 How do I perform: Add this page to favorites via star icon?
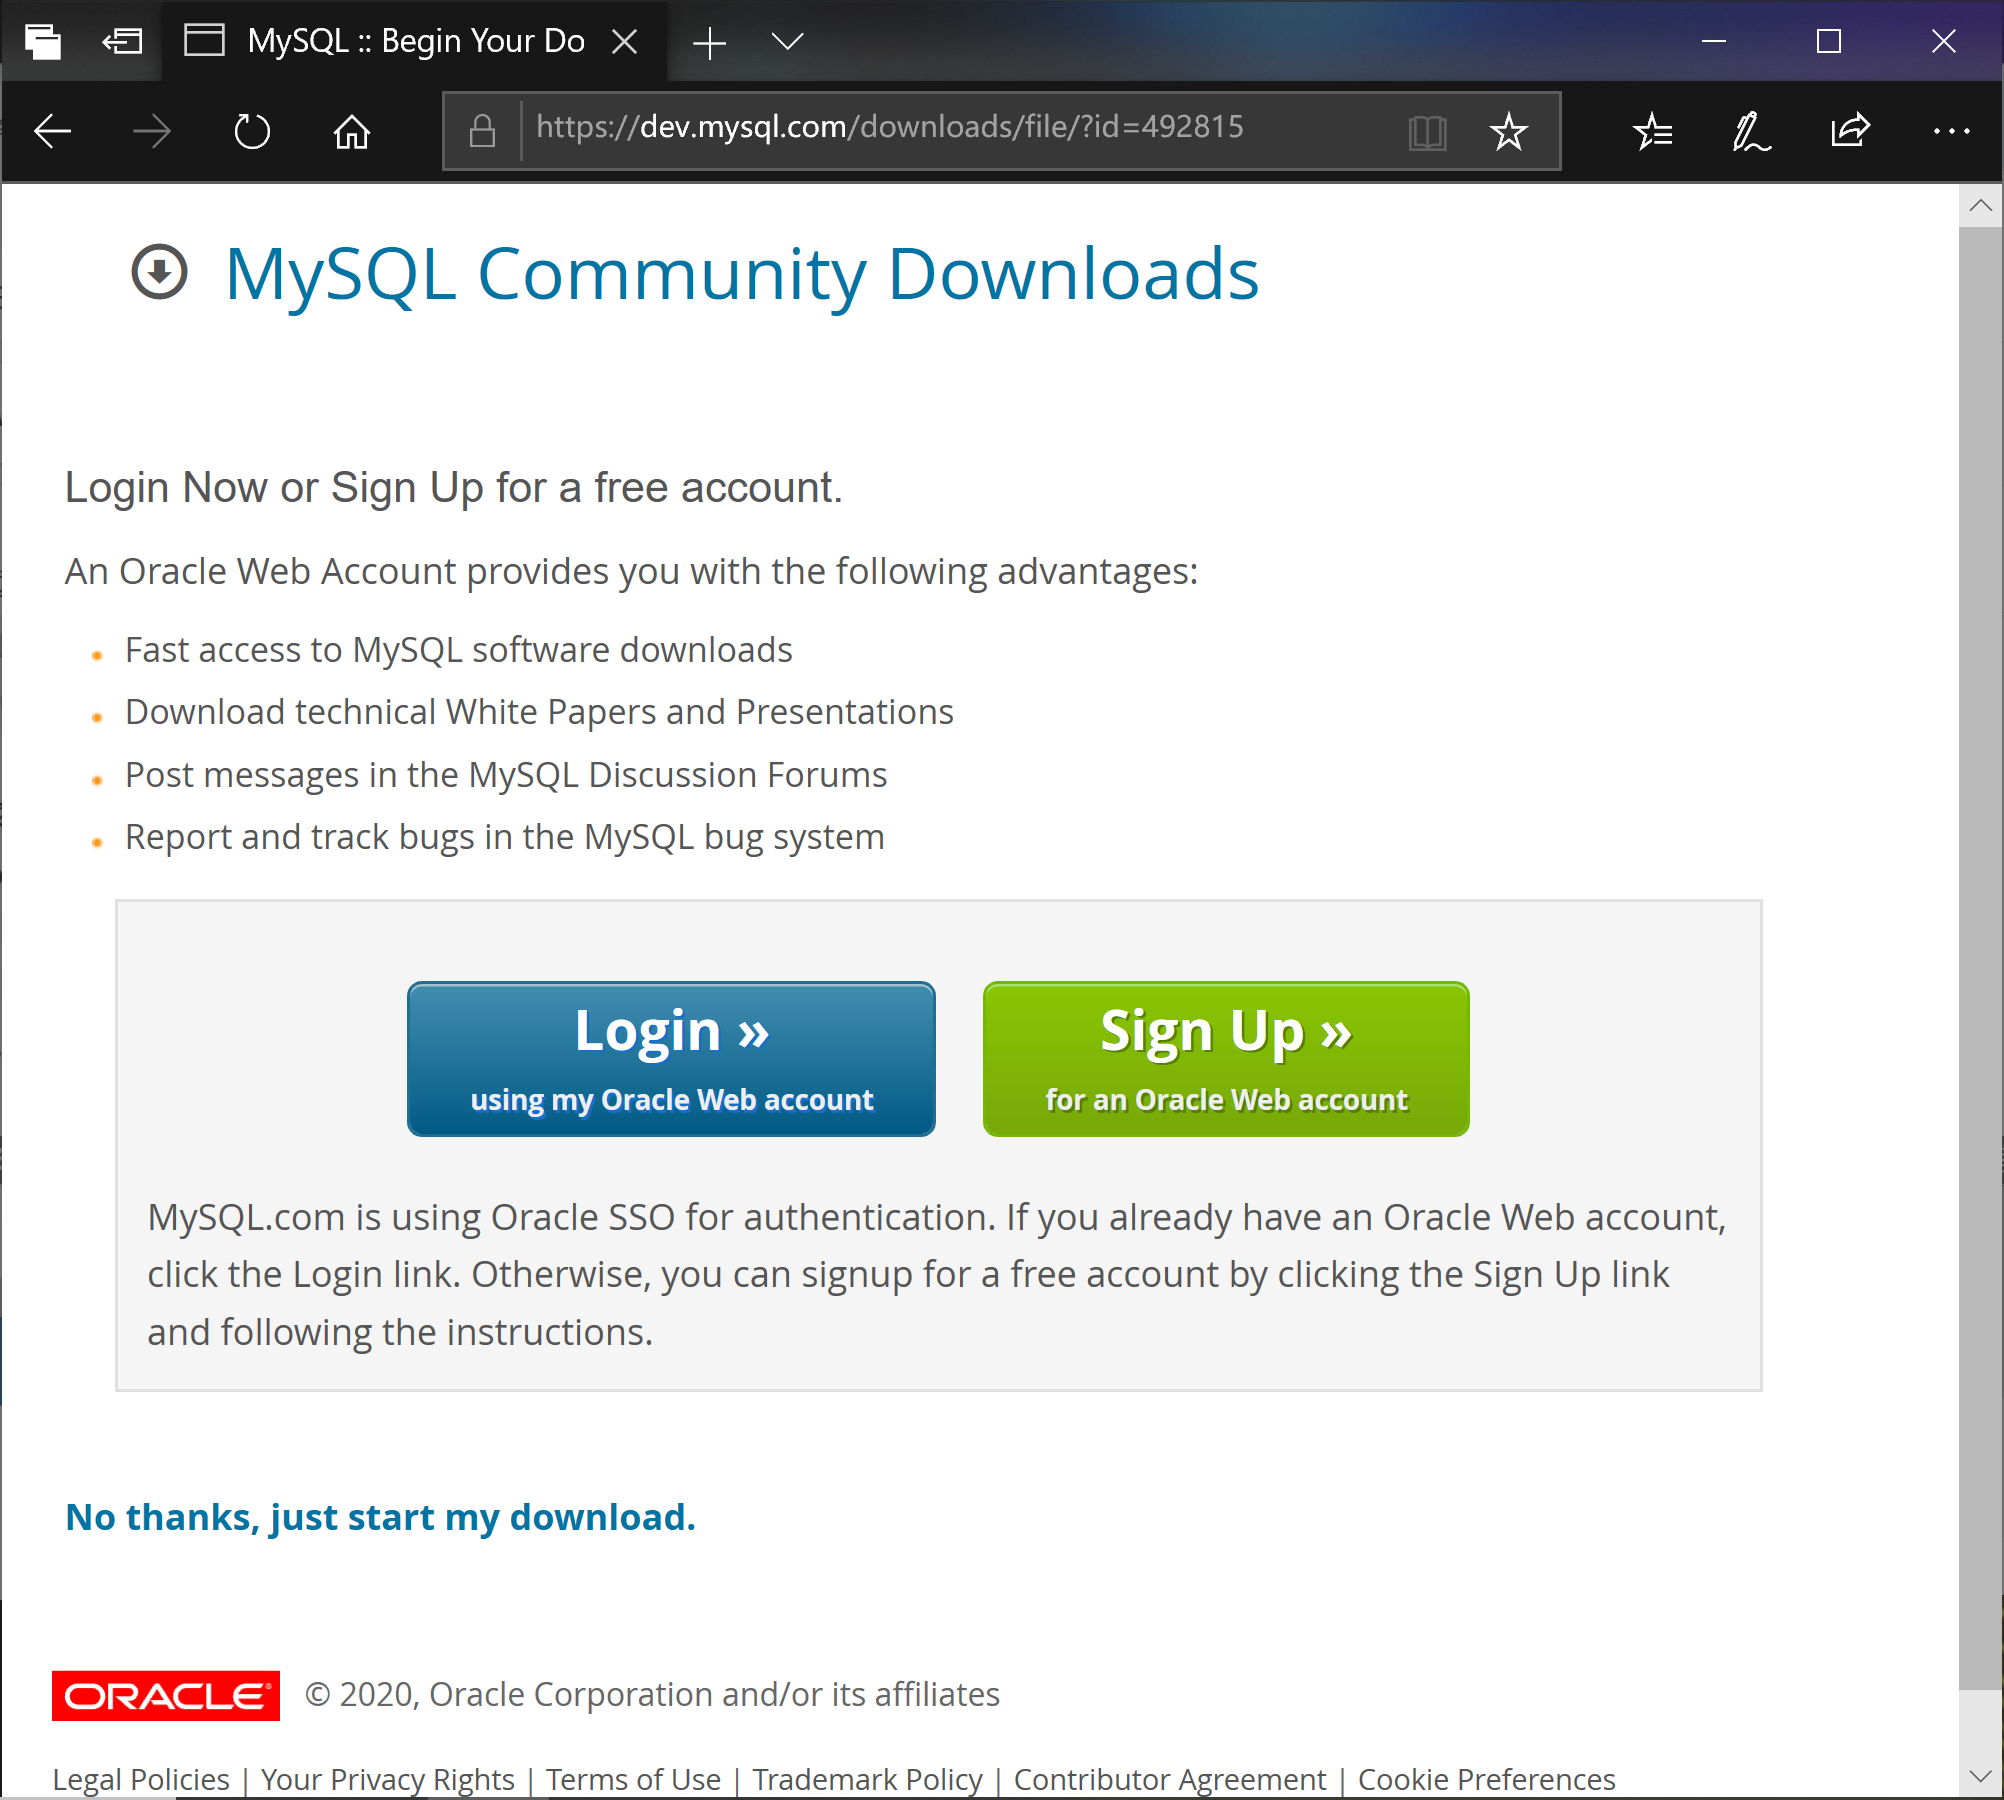[x=1507, y=131]
